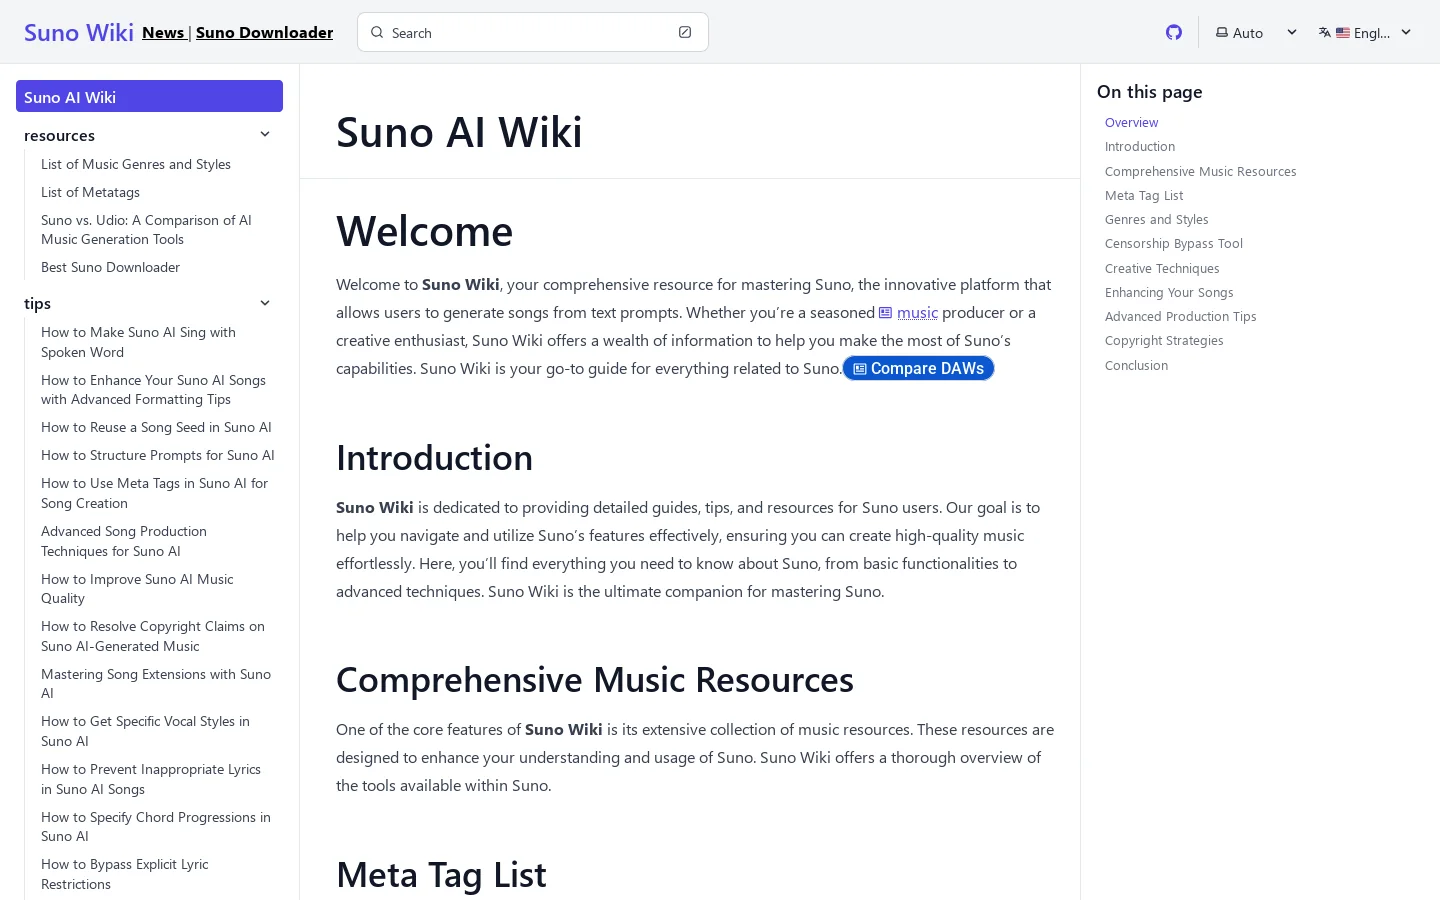The height and width of the screenshot is (900, 1440).
Task: Open the GitHub repository icon
Action: pyautogui.click(x=1174, y=32)
